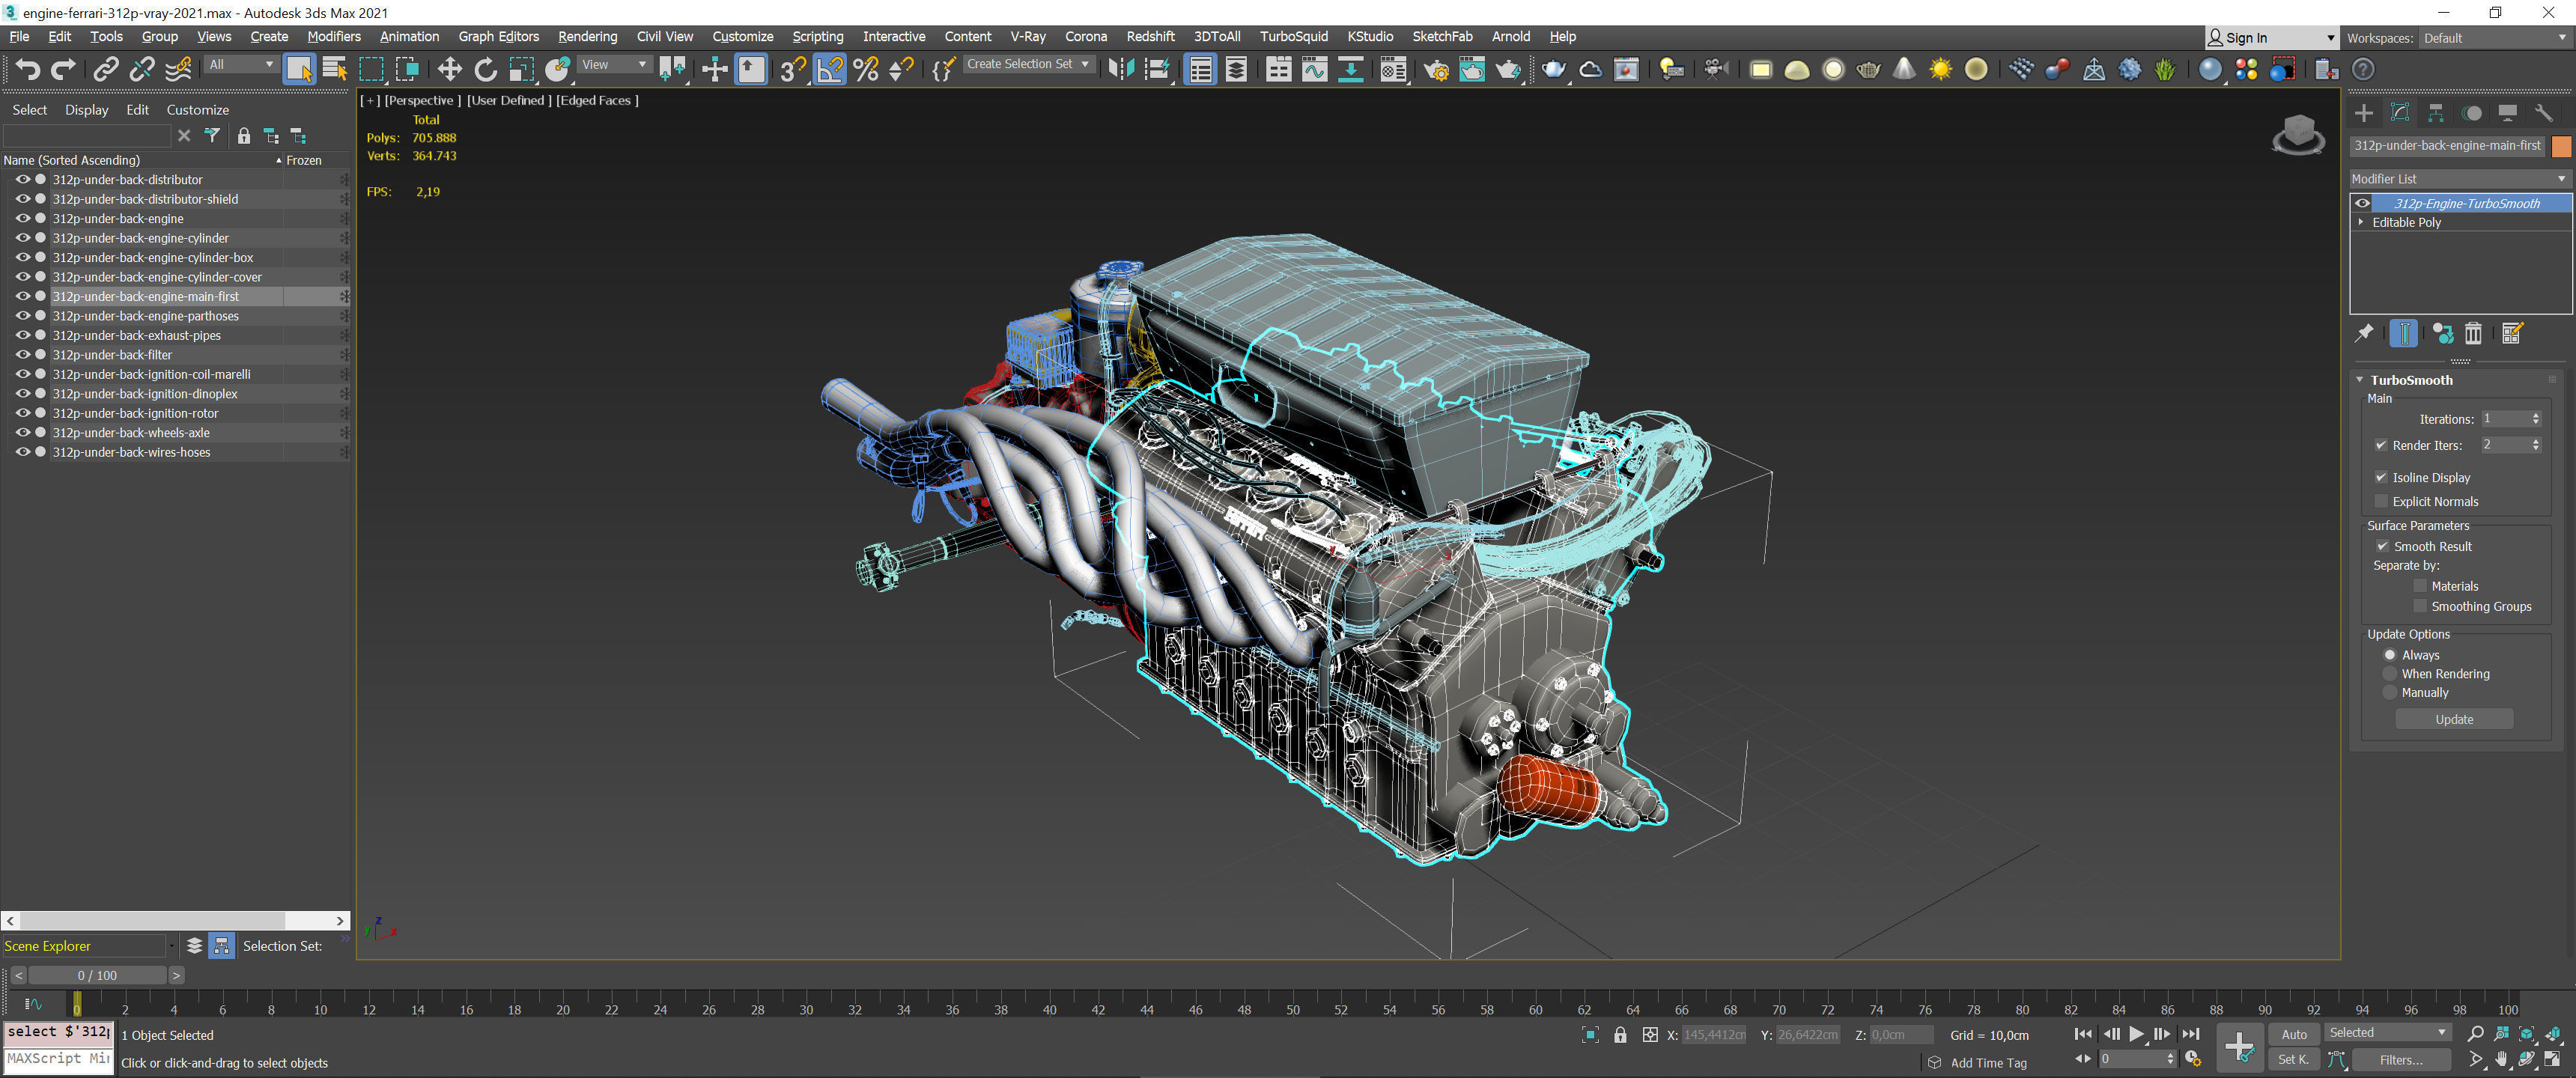Viewport: 2576px width, 1078px height.
Task: Open the Mirror tool
Action: [x=1121, y=69]
